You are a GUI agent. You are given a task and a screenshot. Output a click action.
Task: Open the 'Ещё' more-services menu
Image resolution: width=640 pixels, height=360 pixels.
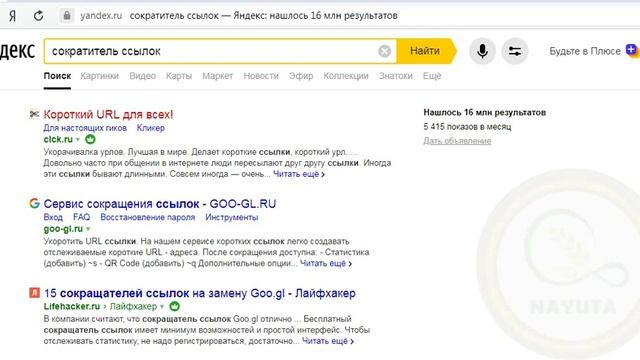pos(432,76)
